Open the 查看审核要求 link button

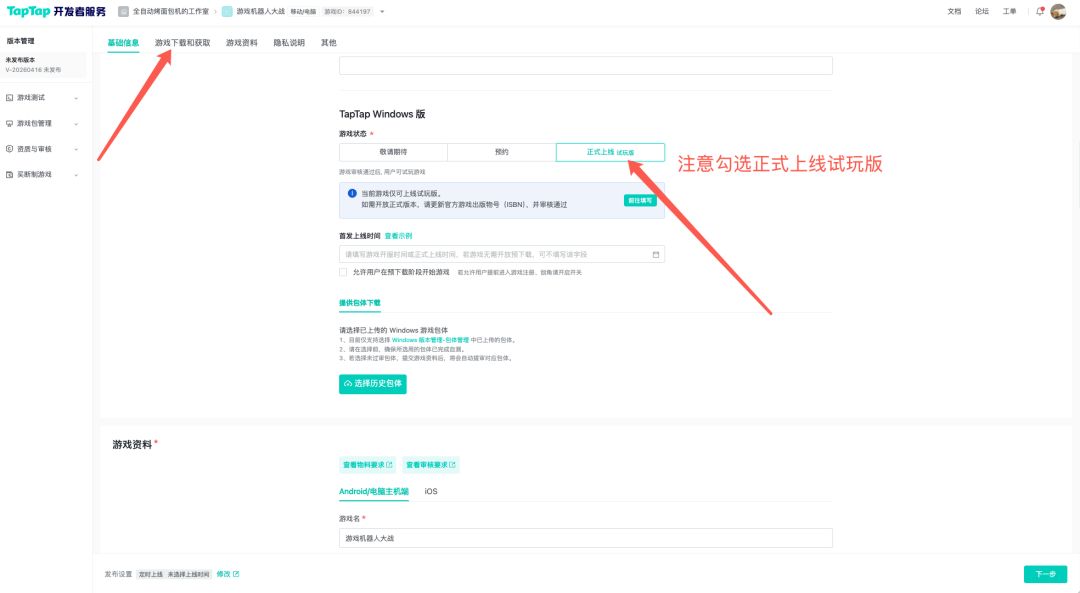tap(430, 465)
